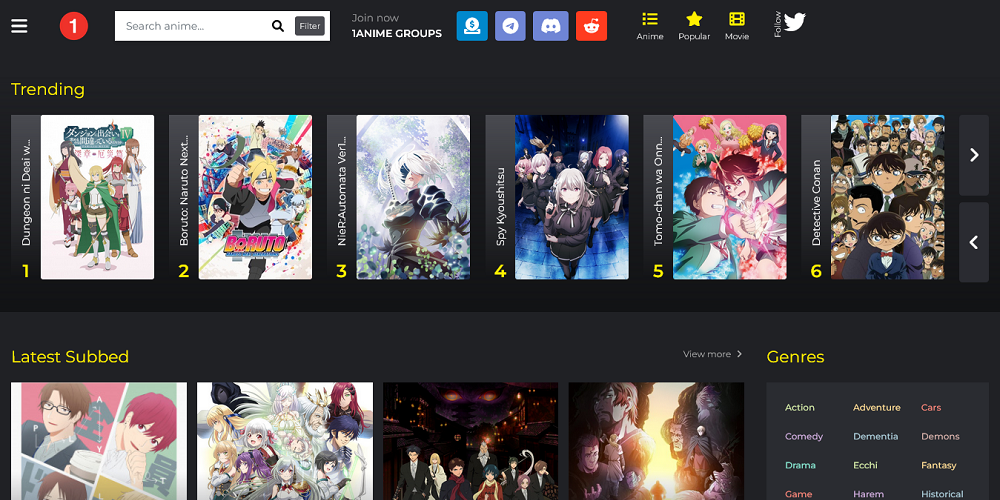The image size is (1000, 500).
Task: Click the Latest Subbed heading
Action: 70,357
